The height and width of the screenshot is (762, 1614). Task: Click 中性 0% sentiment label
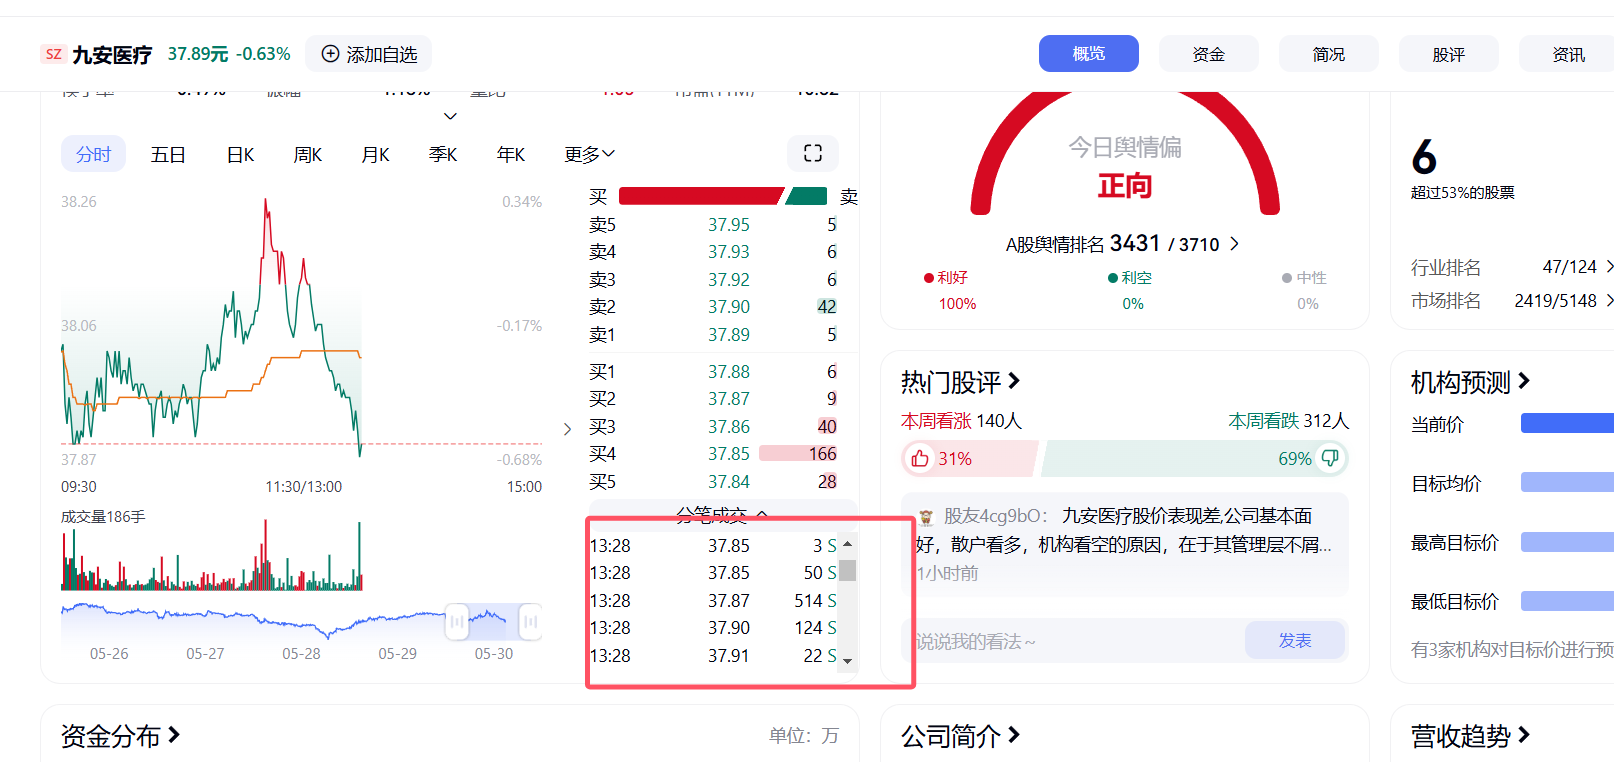[1305, 290]
